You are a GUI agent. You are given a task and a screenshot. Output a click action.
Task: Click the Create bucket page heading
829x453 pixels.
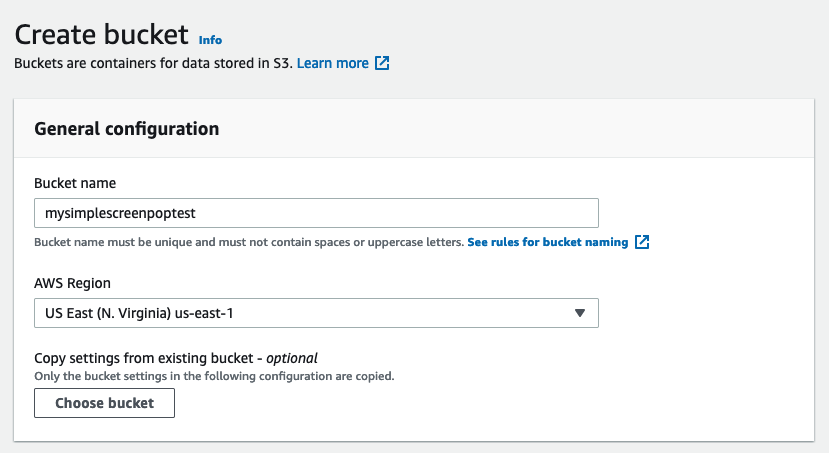pos(101,35)
